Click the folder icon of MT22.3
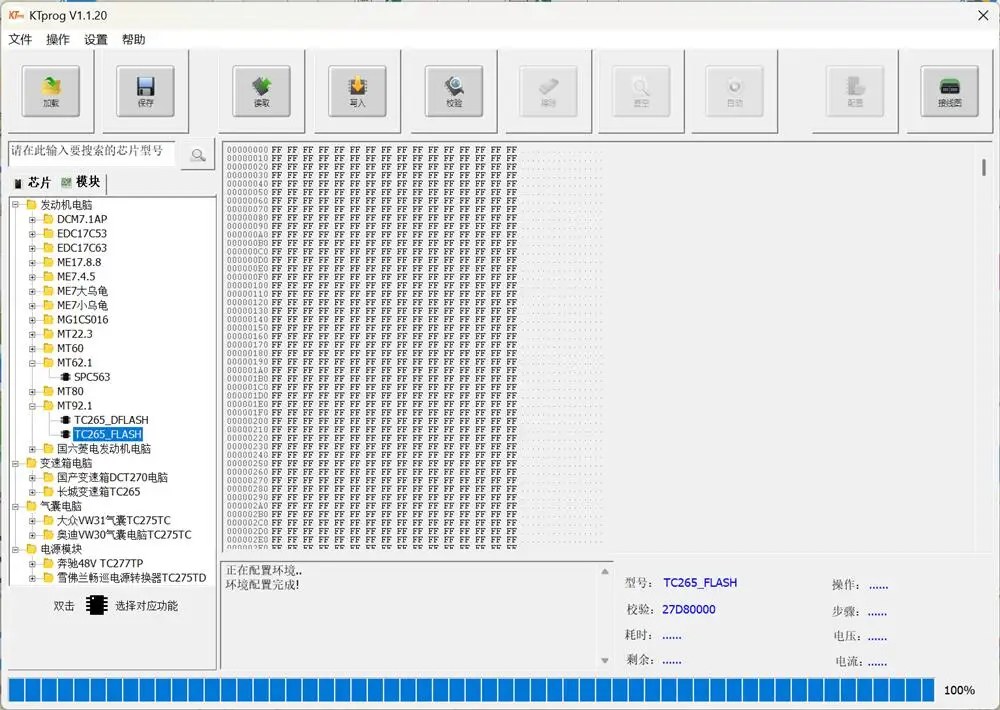This screenshot has width=1000, height=710. point(48,334)
